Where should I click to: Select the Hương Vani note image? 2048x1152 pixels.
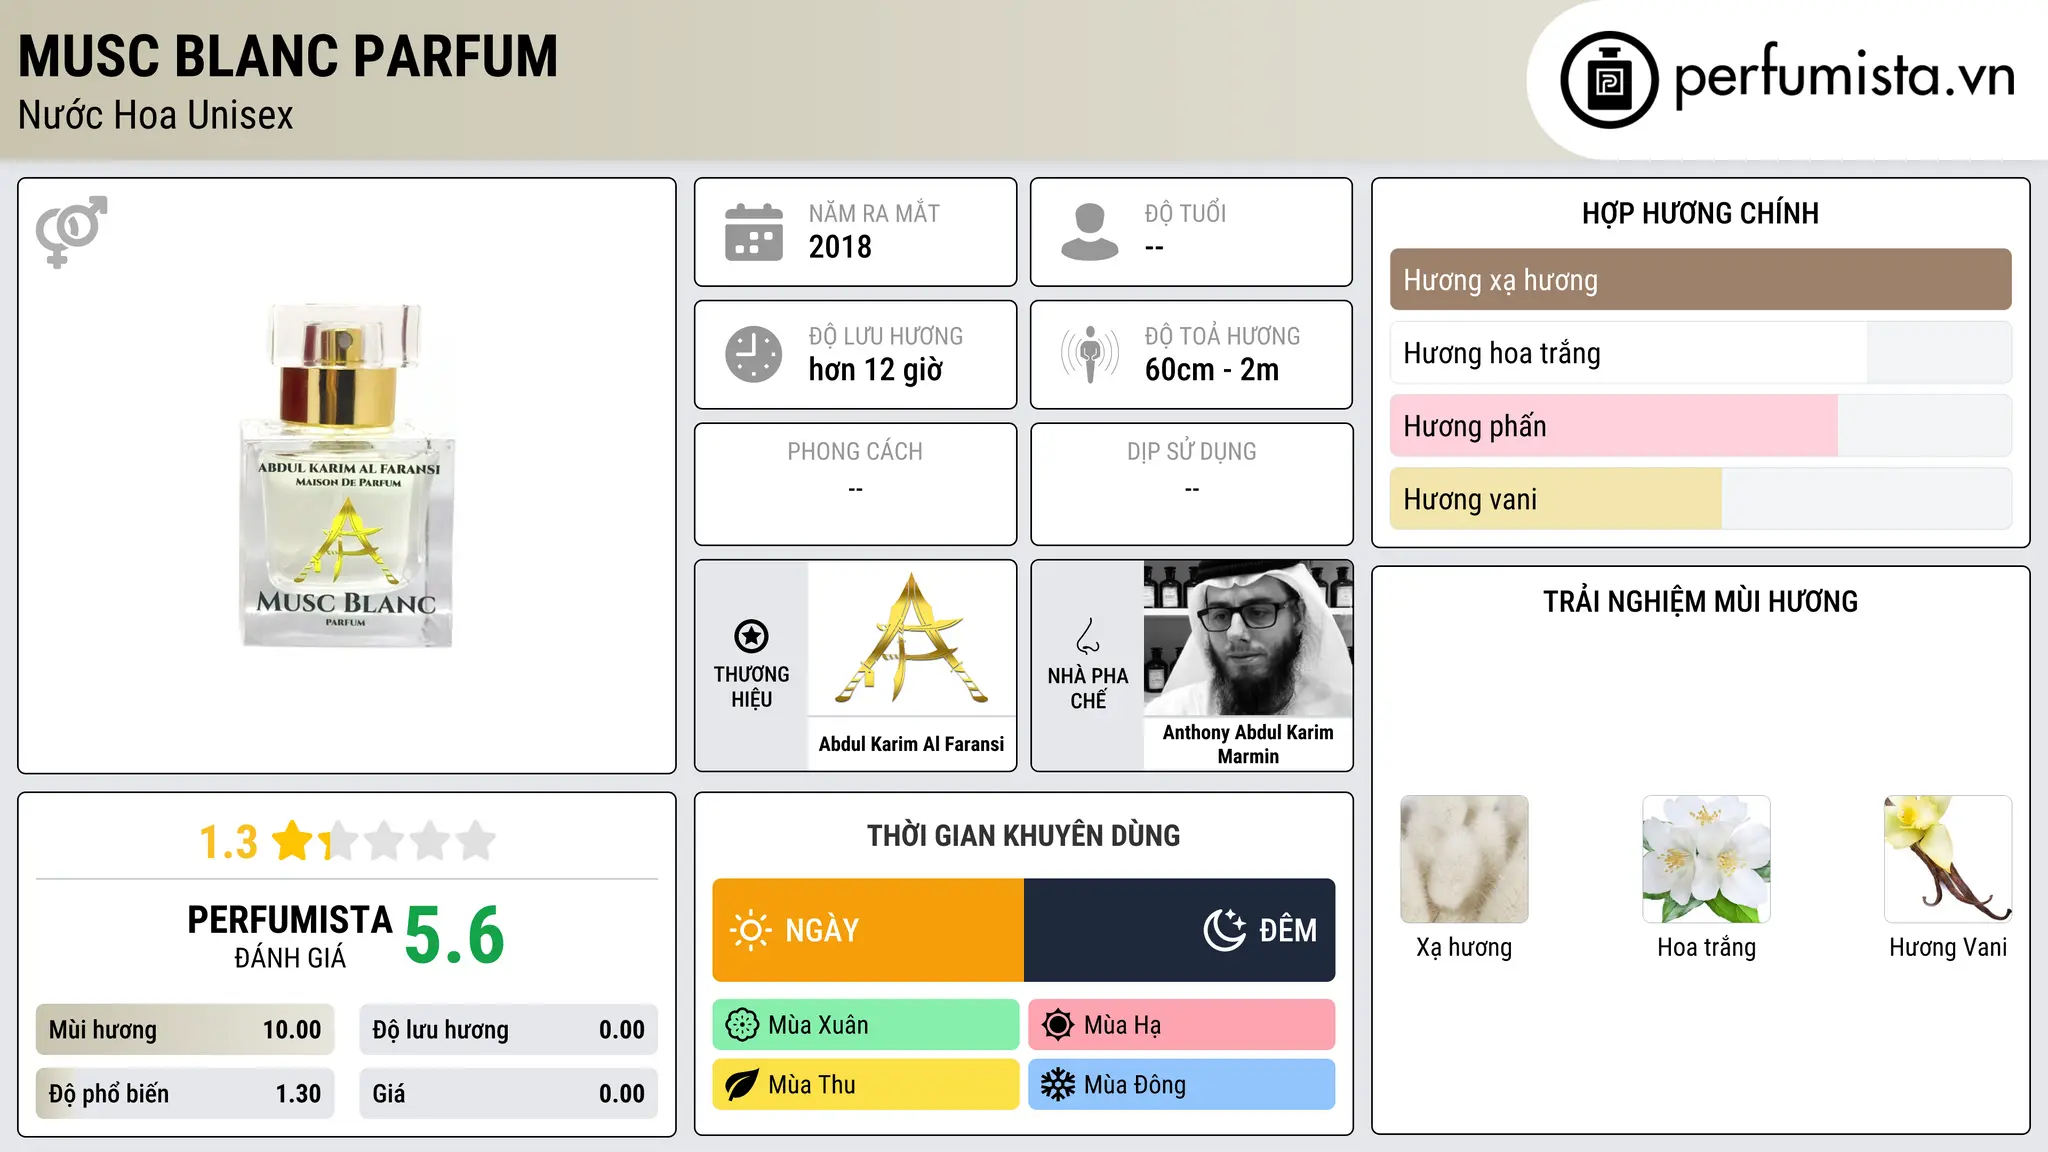click(x=1948, y=859)
